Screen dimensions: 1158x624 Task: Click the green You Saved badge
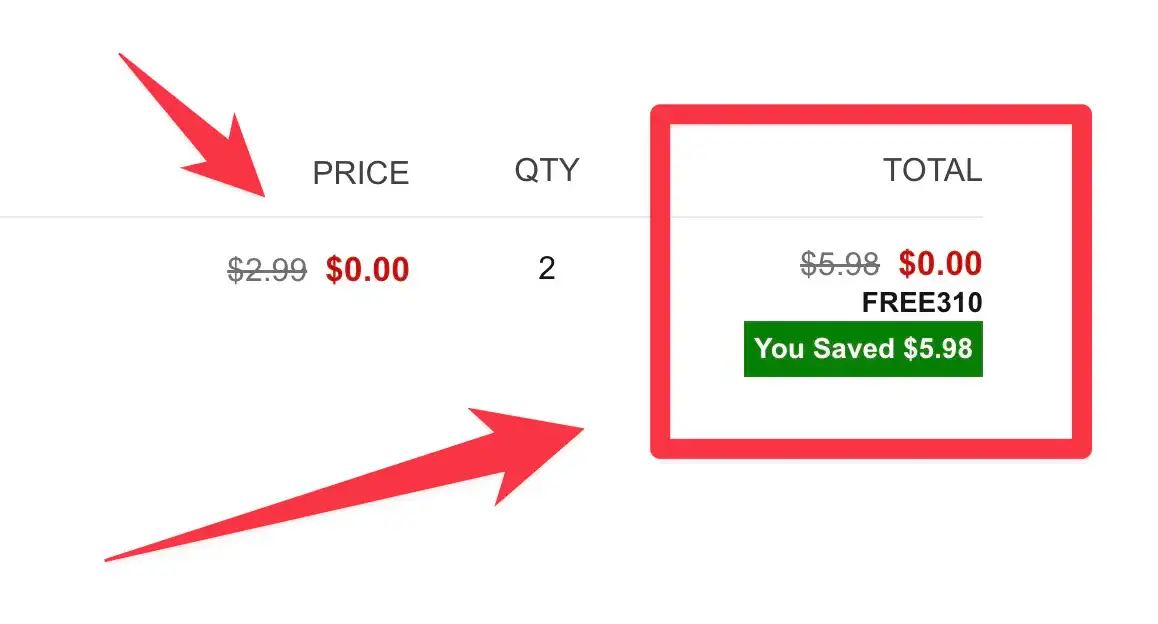[x=863, y=349]
